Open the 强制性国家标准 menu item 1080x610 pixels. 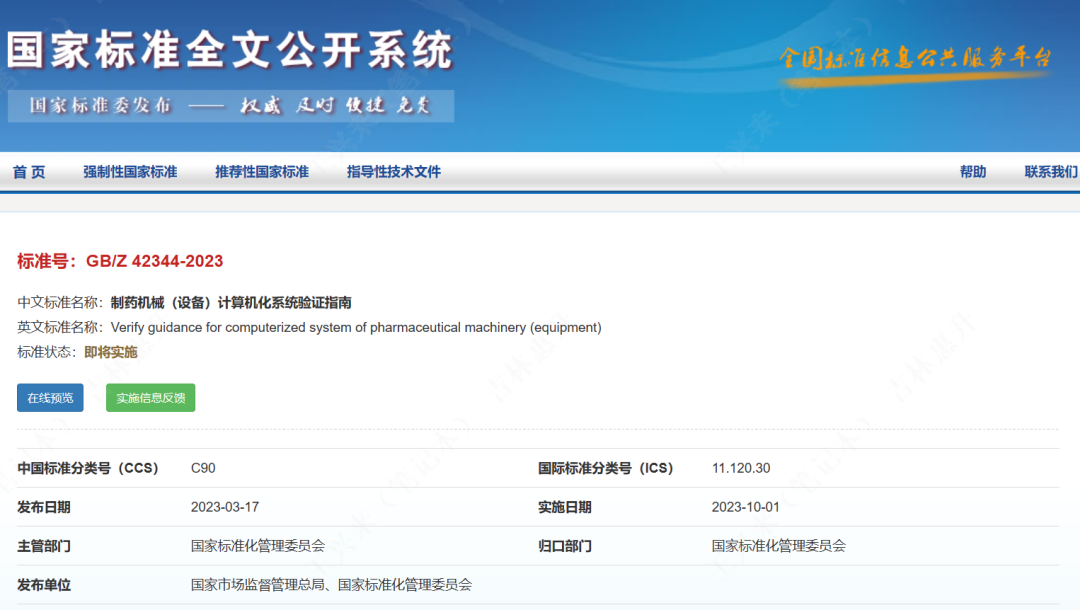130,172
